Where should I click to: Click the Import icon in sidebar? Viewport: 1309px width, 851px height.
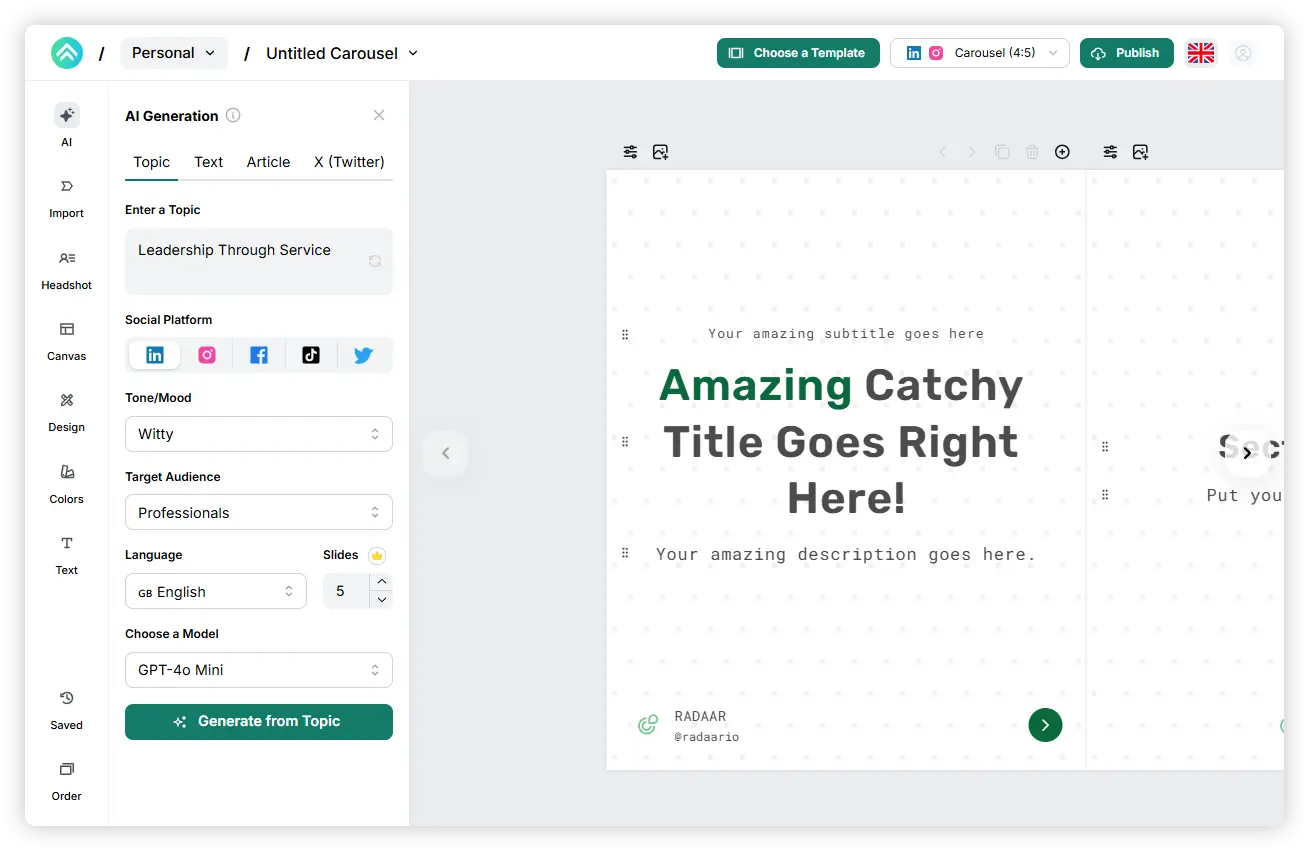[66, 196]
